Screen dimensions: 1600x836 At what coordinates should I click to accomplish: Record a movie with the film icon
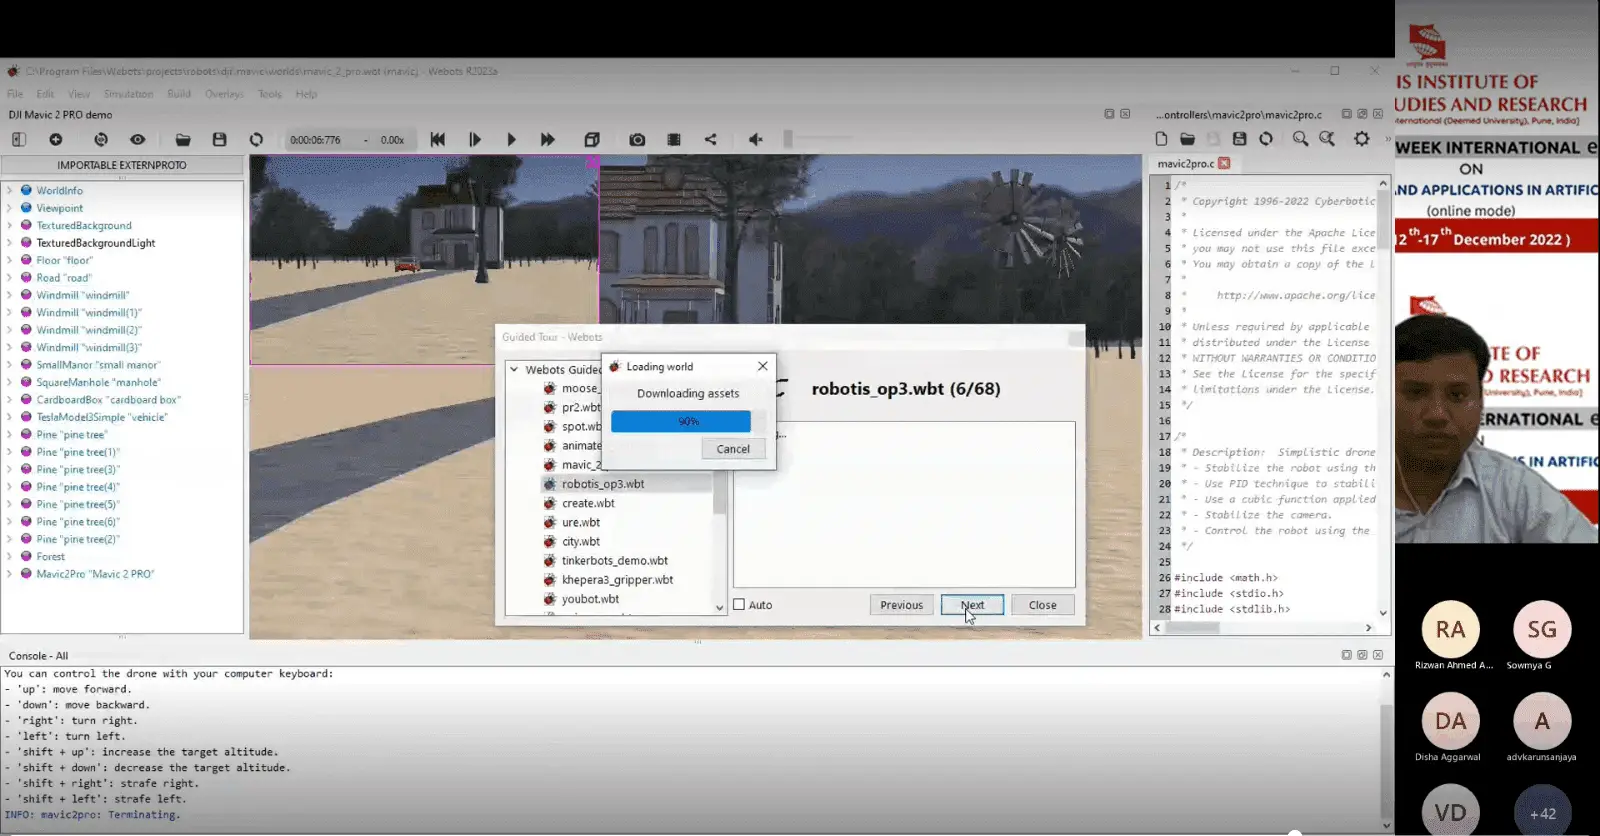(674, 140)
